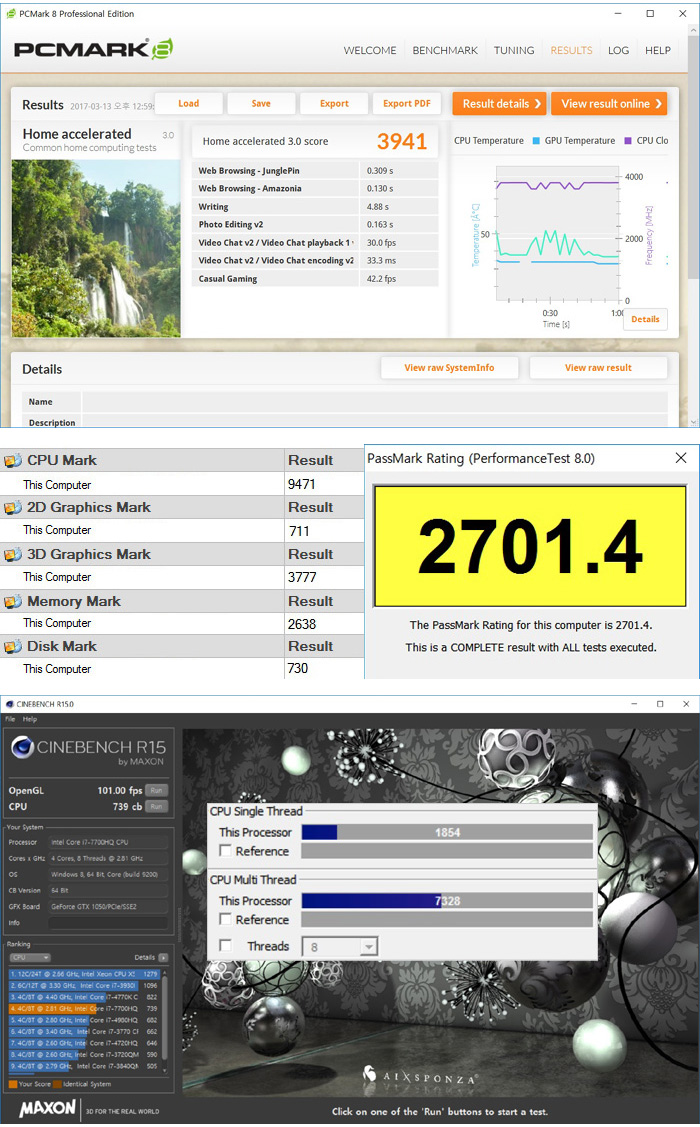This screenshot has width=700, height=1127.
Task: Click the MAXON logo in Cinebench
Action: tap(47, 1108)
